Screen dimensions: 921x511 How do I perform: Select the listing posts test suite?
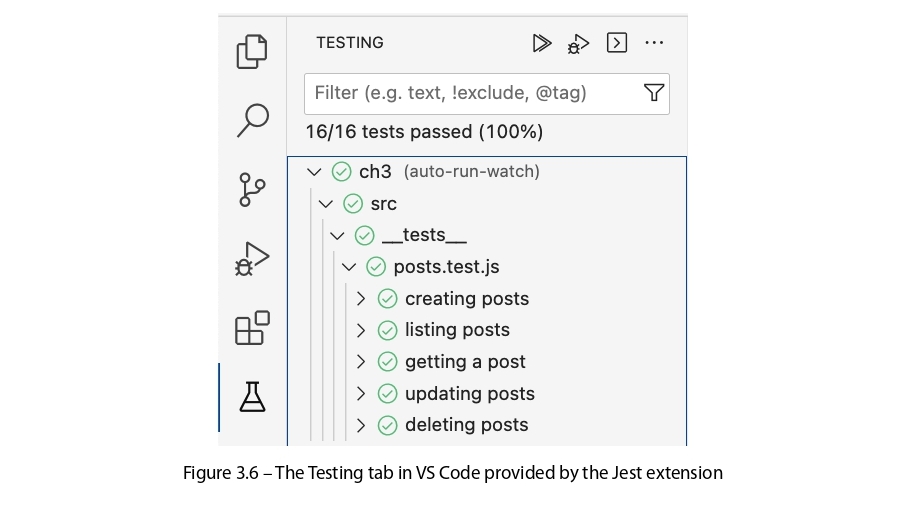pyautogui.click(x=457, y=330)
